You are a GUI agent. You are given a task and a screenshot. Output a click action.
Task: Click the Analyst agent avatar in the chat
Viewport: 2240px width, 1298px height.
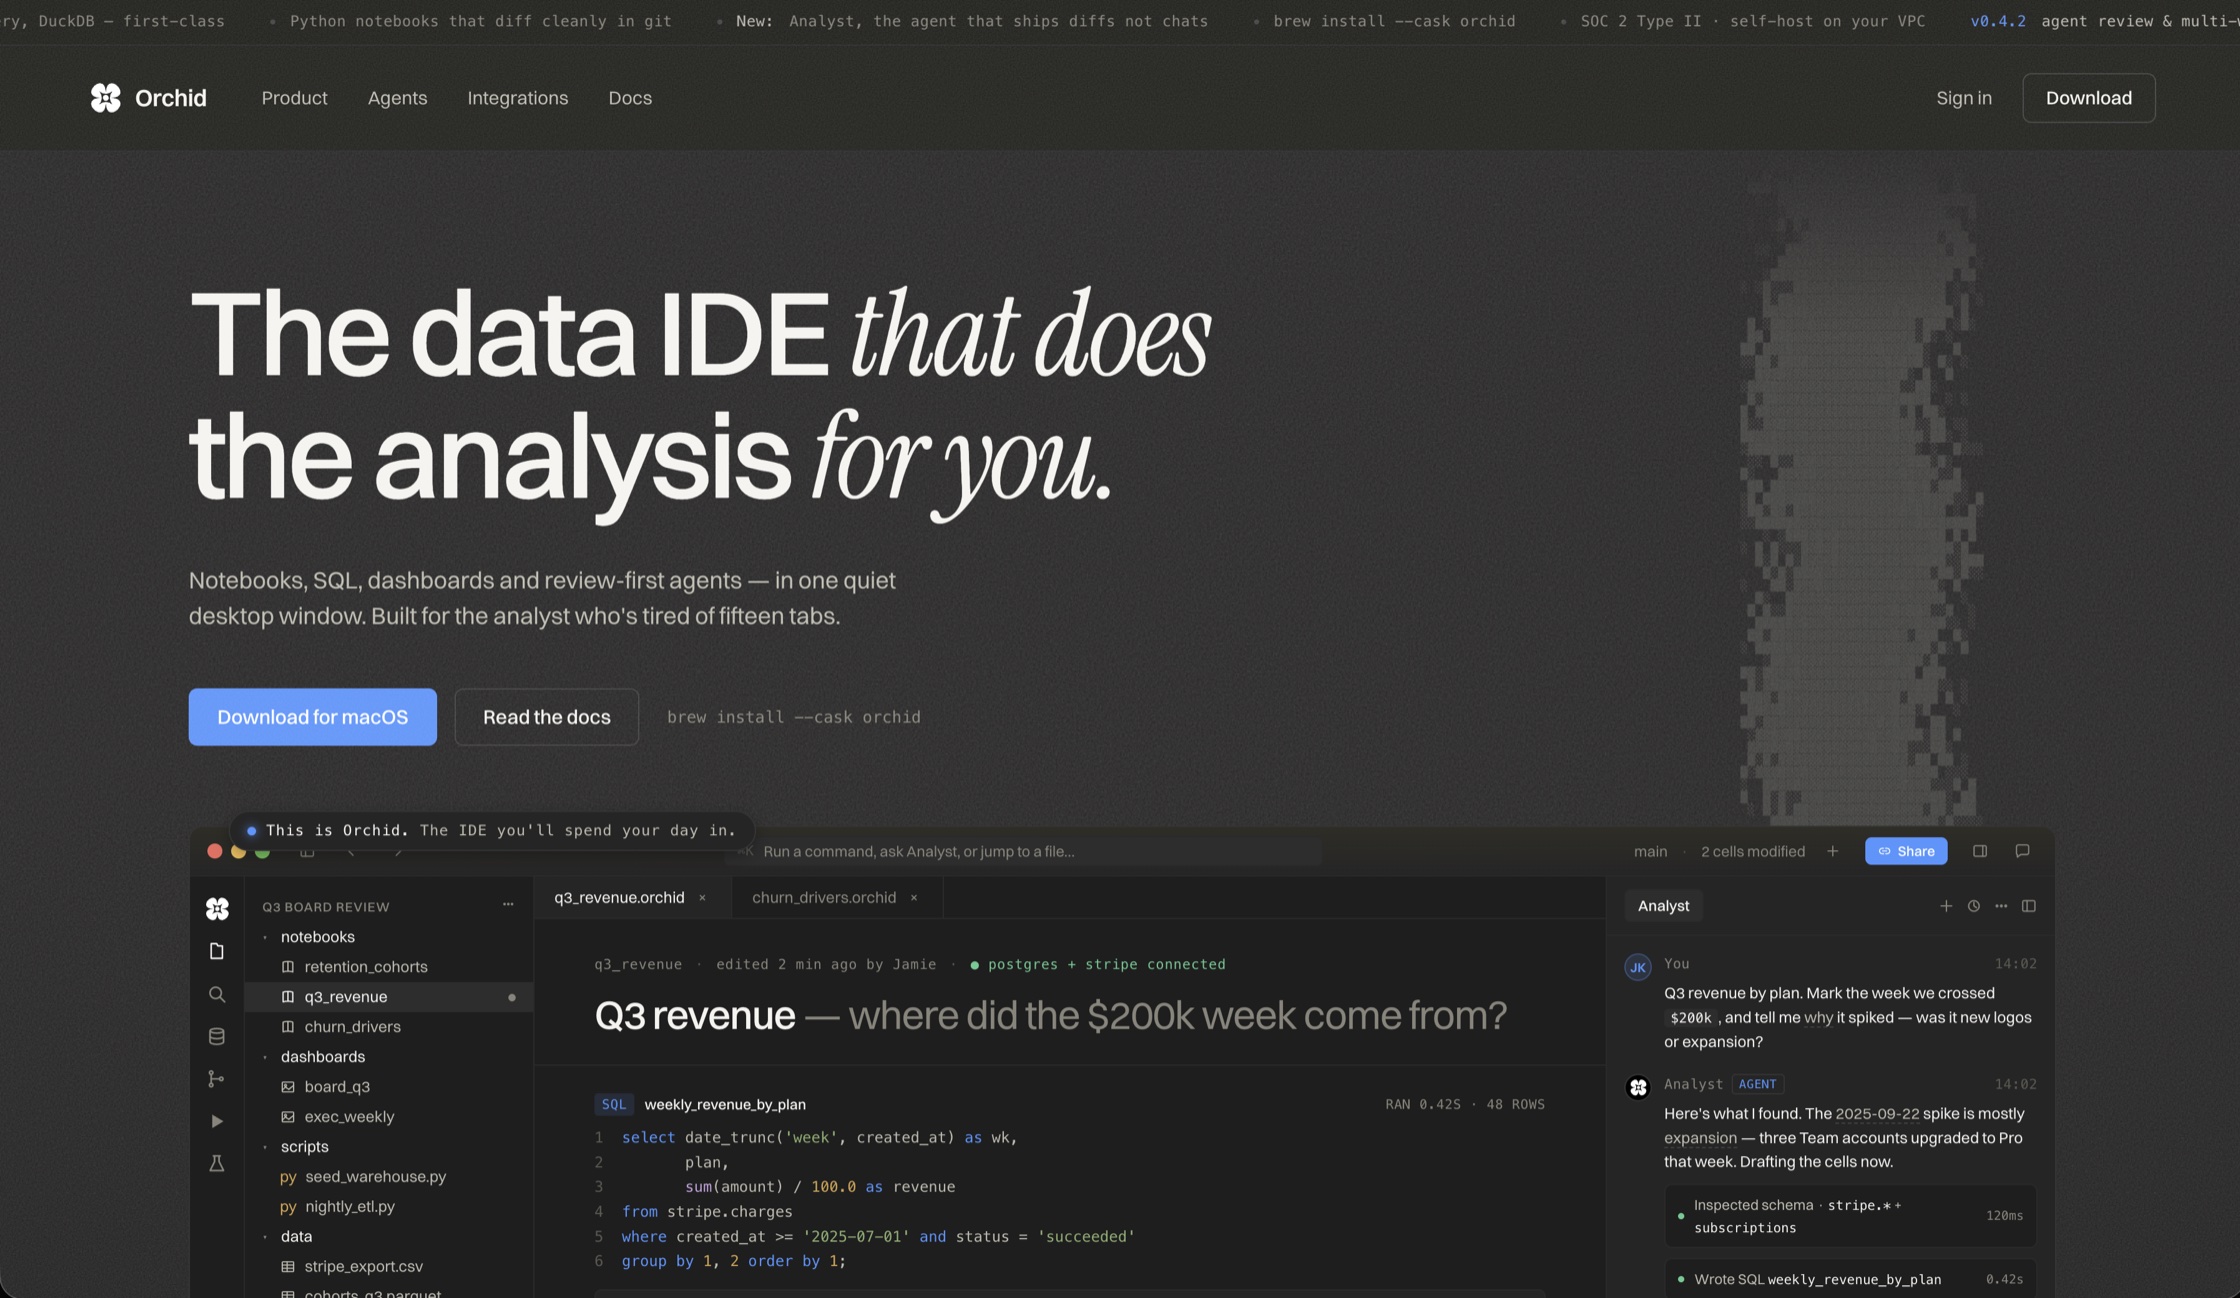coord(1638,1087)
